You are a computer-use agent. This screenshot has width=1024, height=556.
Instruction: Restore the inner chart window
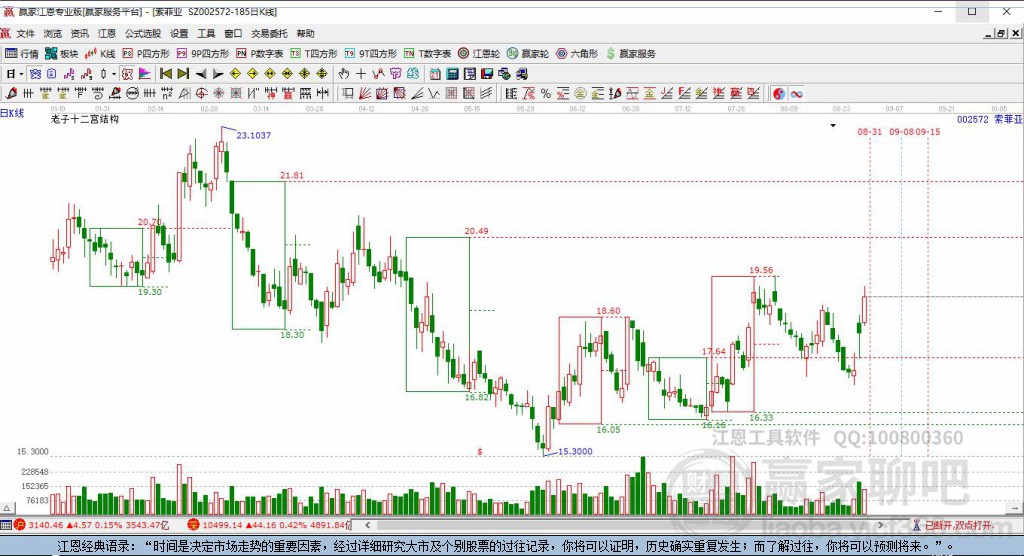(x=1000, y=33)
